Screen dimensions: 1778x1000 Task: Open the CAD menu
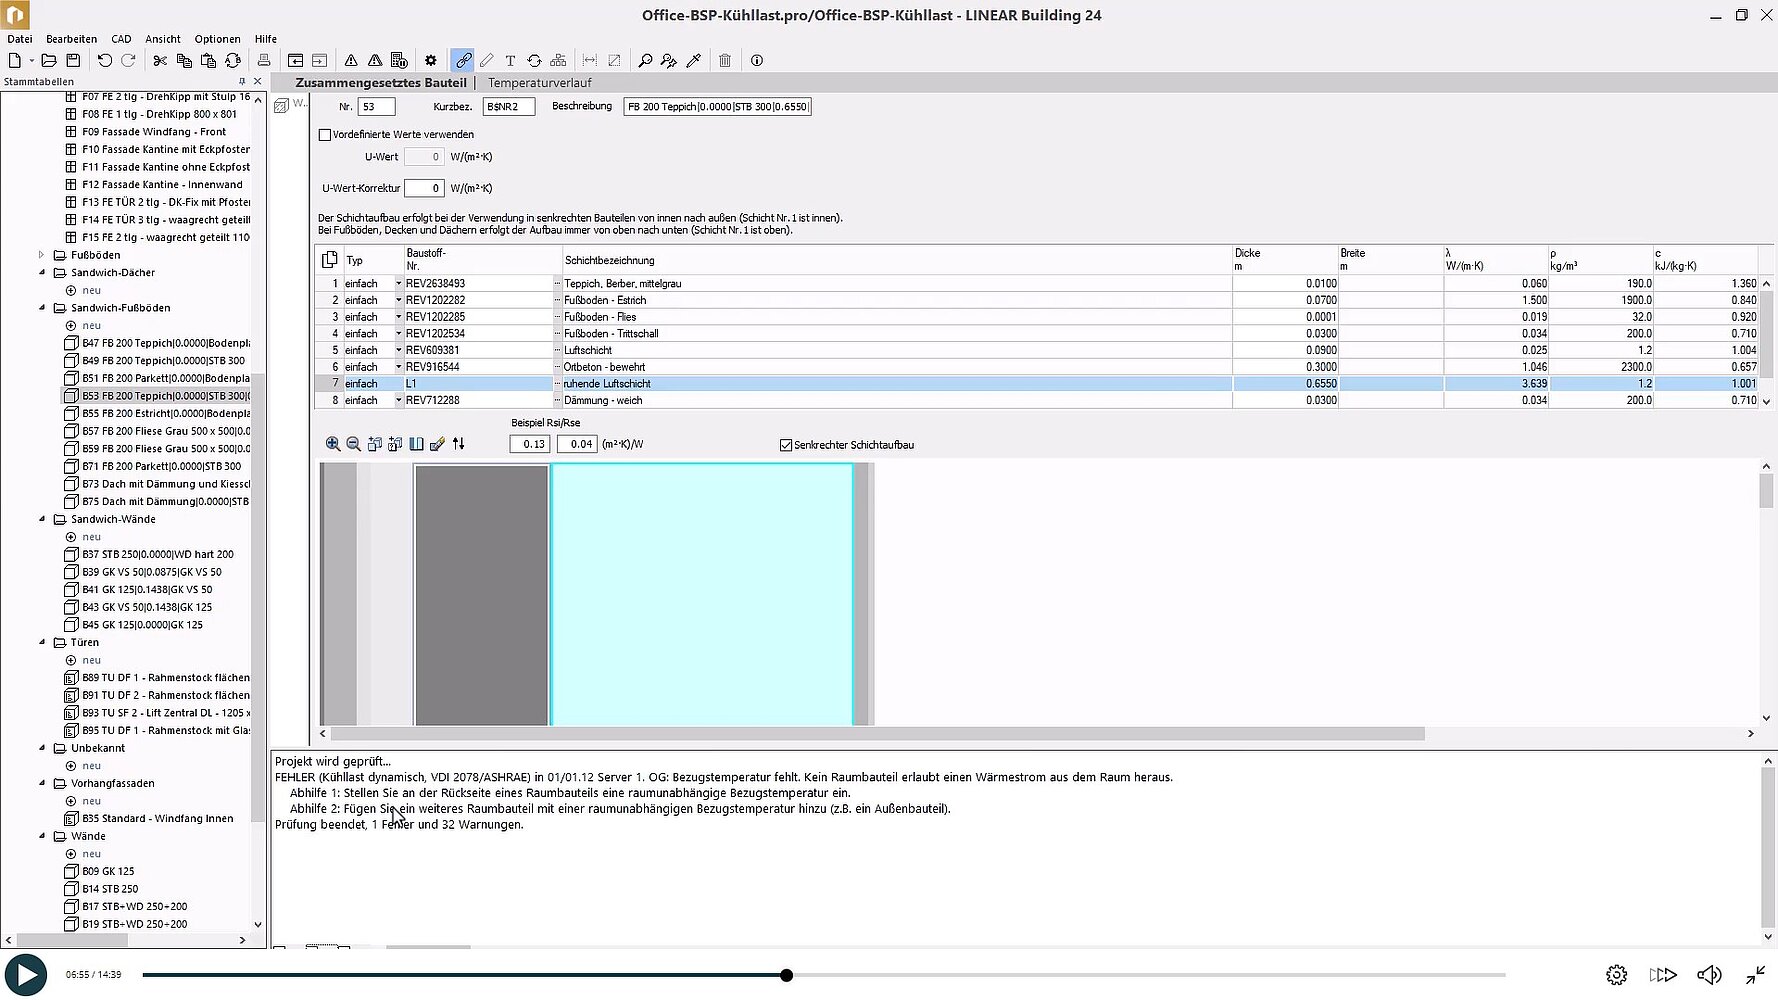coord(121,39)
